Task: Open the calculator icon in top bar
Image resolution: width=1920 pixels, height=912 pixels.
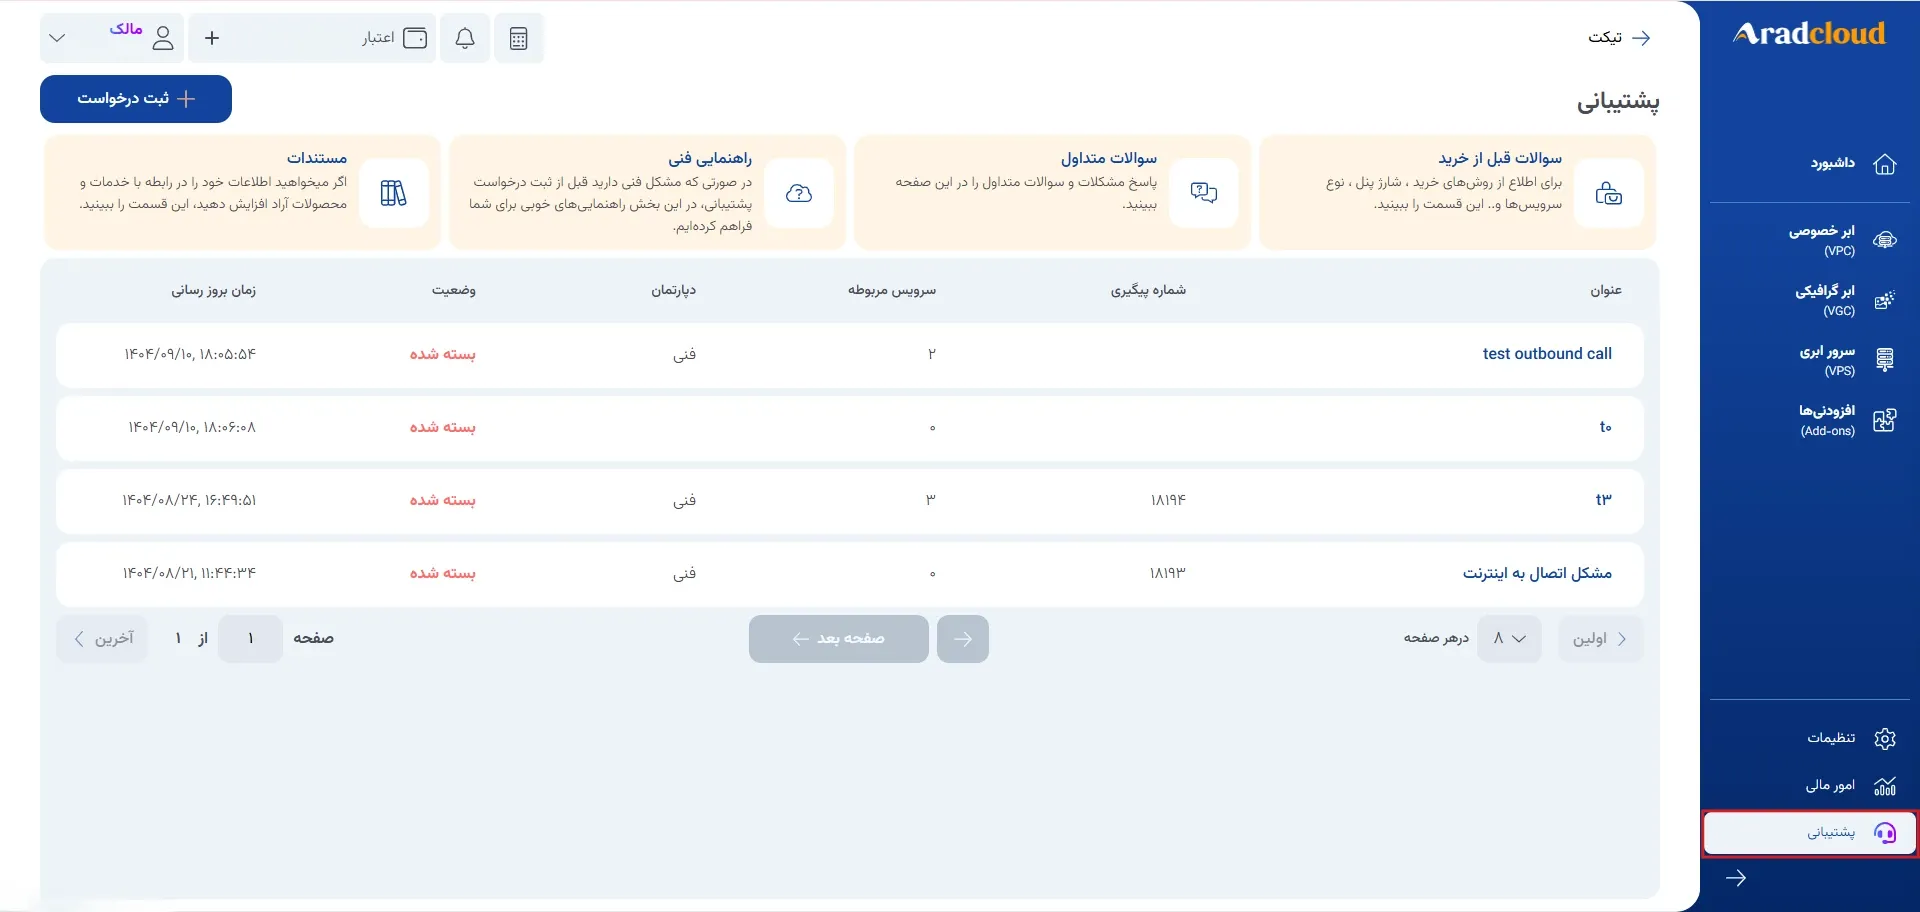Action: pos(518,38)
